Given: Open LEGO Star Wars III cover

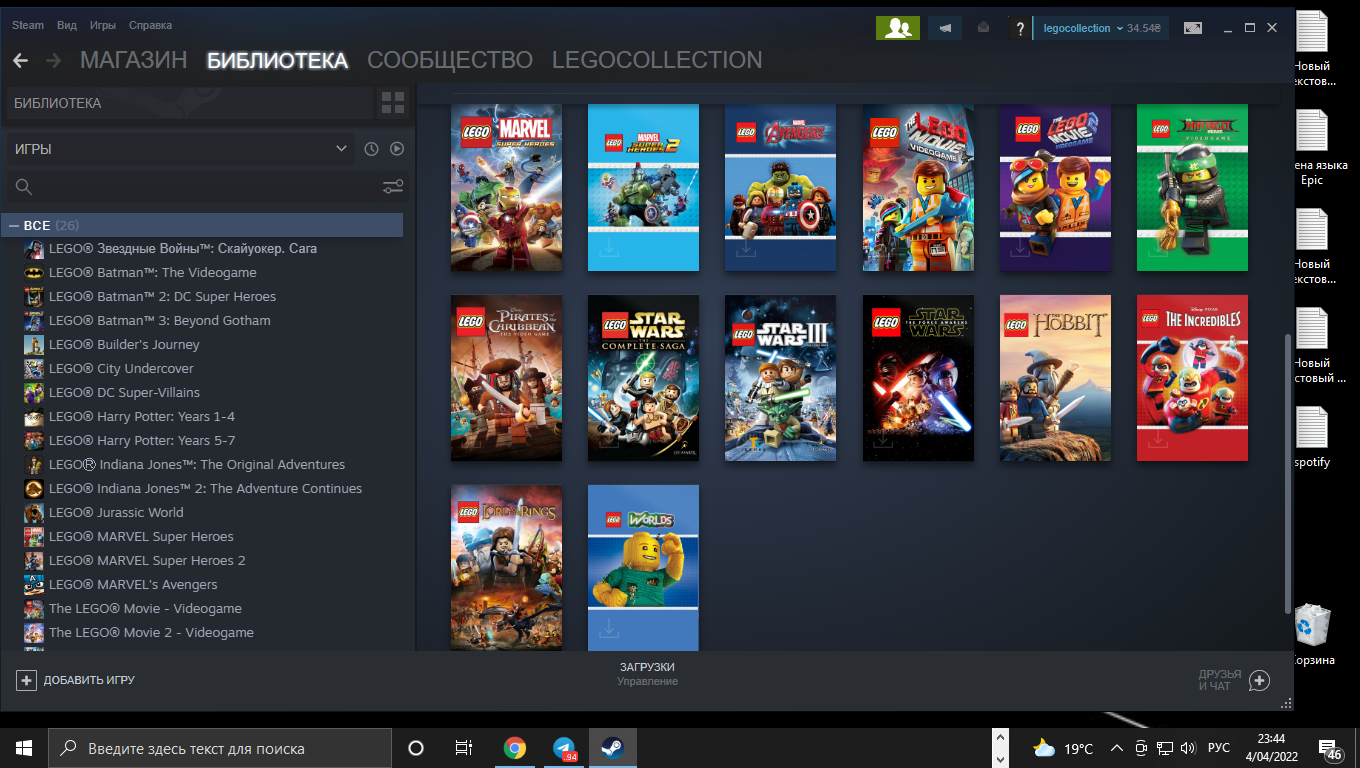Looking at the screenshot, I should point(780,378).
